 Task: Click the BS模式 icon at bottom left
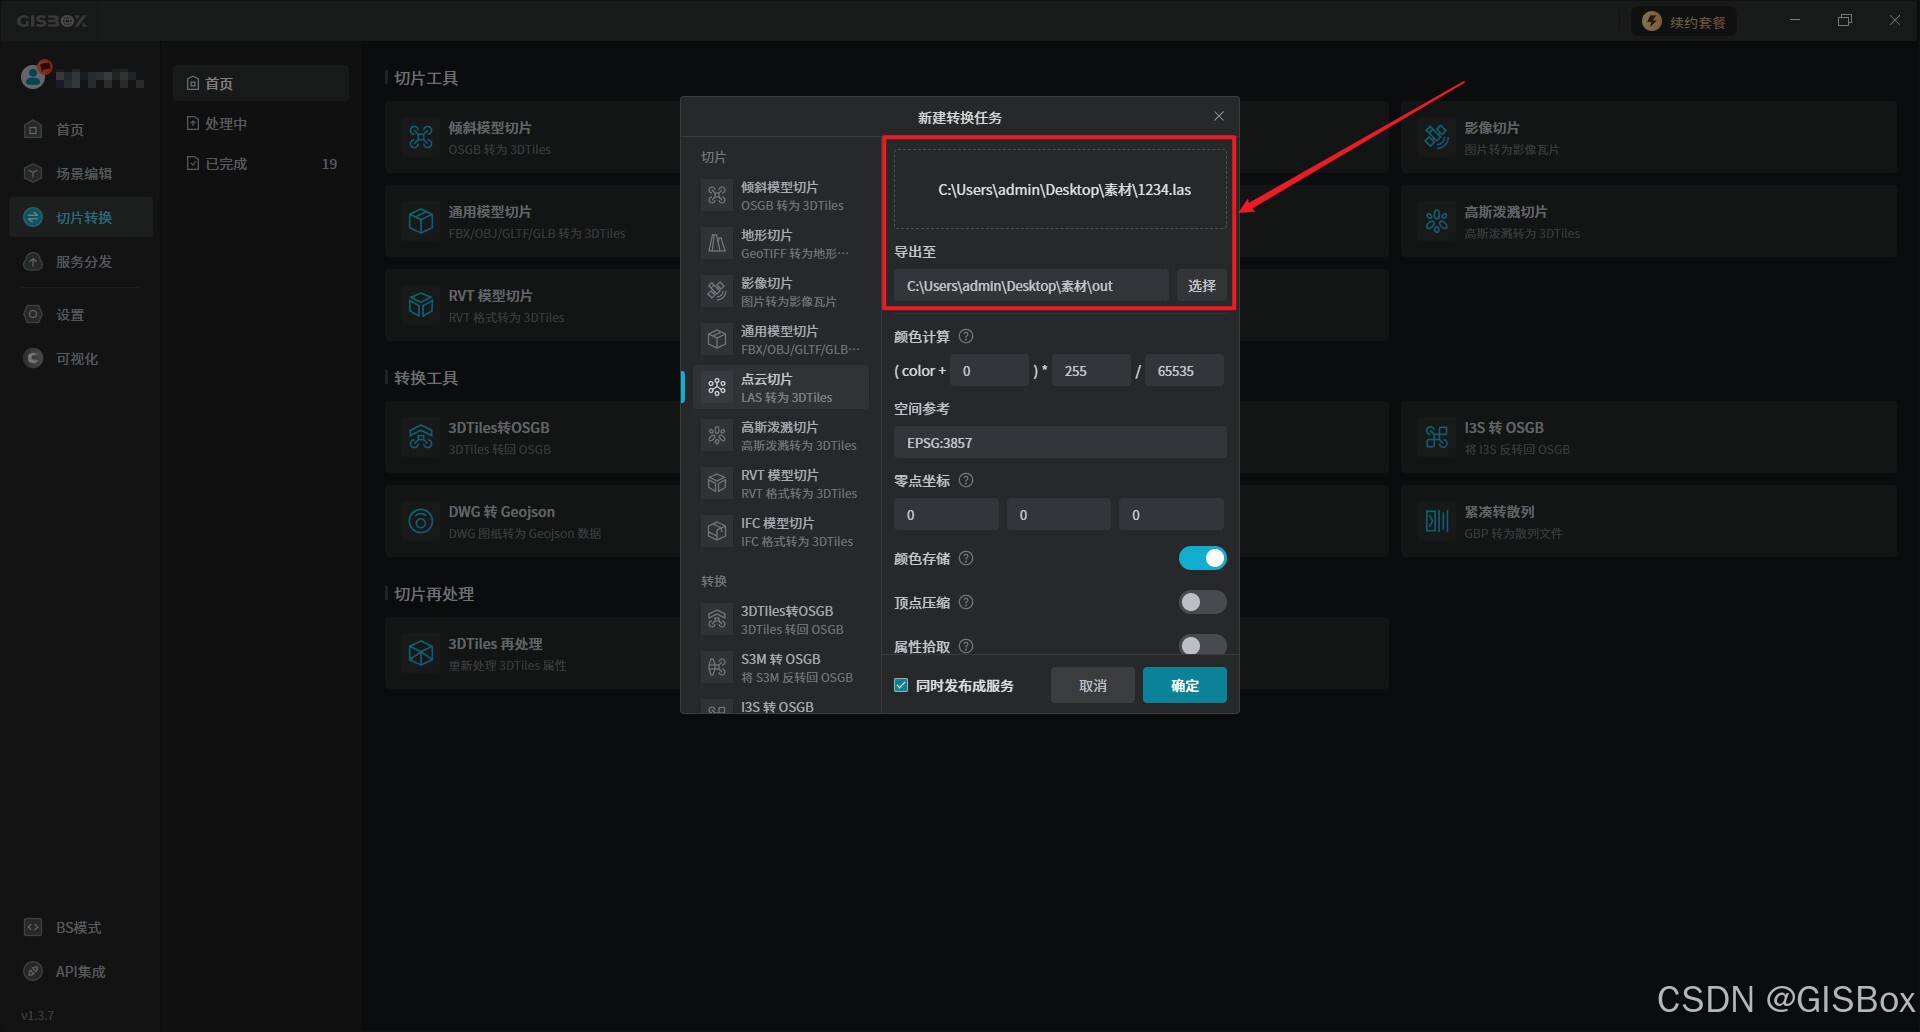pos(33,927)
